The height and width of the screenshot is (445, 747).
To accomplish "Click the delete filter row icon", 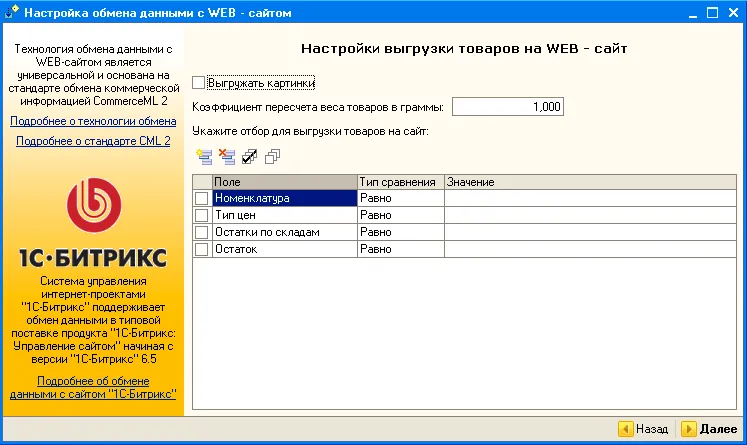I will click(x=226, y=155).
